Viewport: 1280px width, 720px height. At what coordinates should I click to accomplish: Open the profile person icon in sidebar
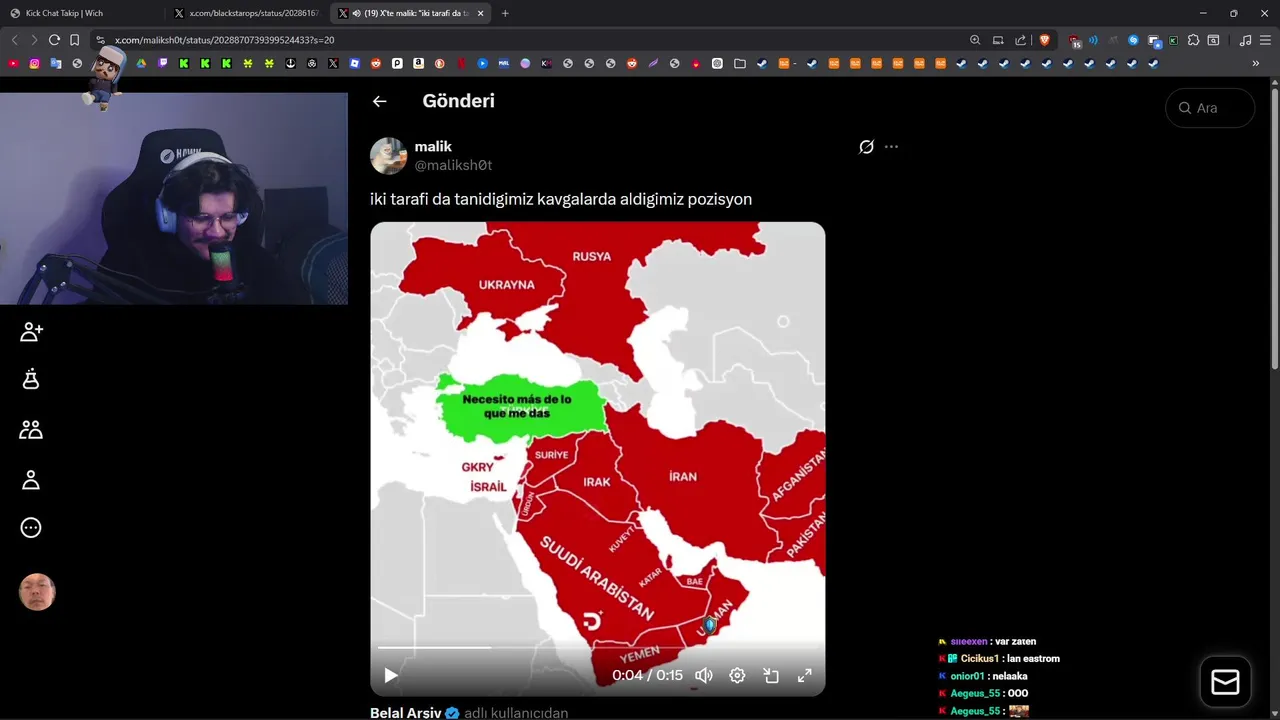31,480
